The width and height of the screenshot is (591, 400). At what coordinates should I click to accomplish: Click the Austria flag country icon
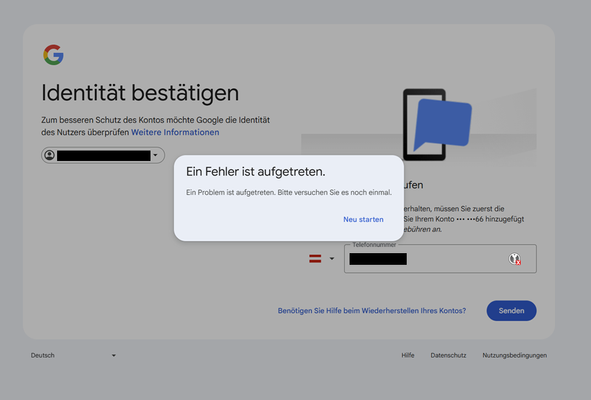[315, 259]
